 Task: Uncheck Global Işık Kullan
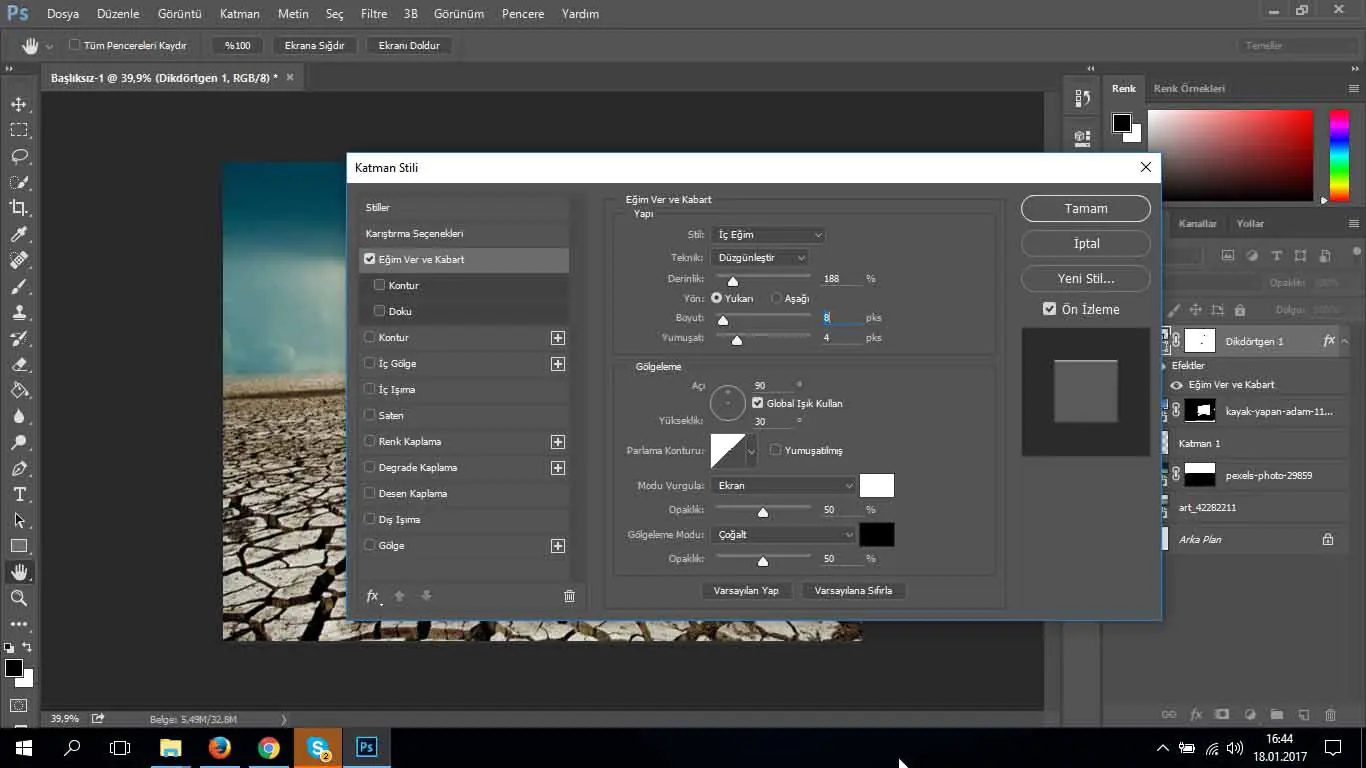click(757, 403)
